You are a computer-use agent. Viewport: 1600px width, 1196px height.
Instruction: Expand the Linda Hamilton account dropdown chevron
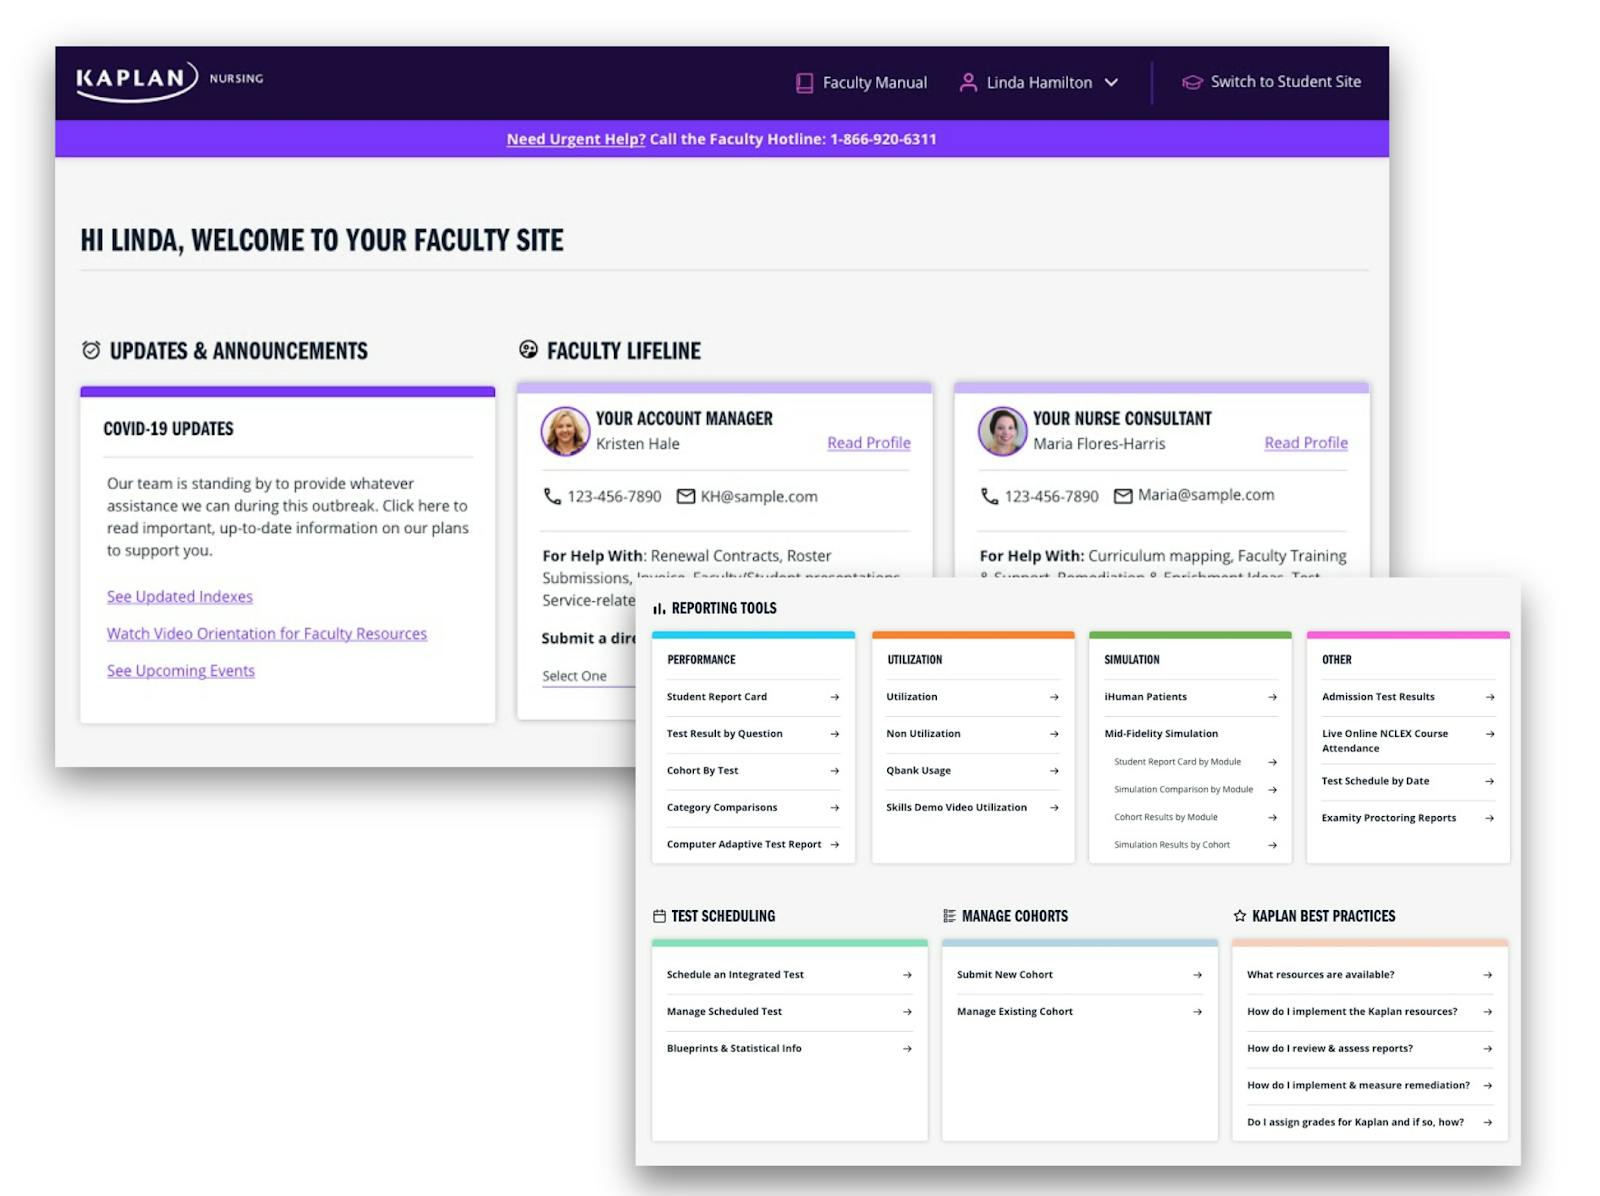pyautogui.click(x=1111, y=83)
